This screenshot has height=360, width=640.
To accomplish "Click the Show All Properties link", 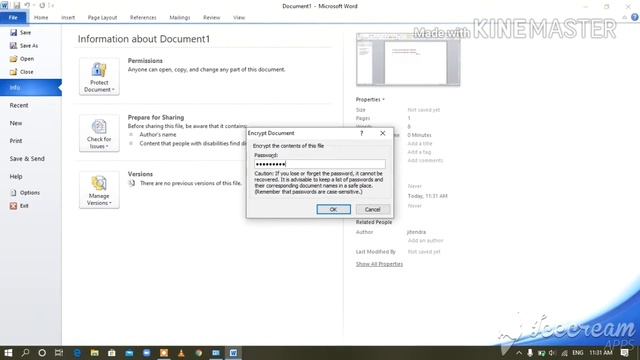I will tap(379, 264).
